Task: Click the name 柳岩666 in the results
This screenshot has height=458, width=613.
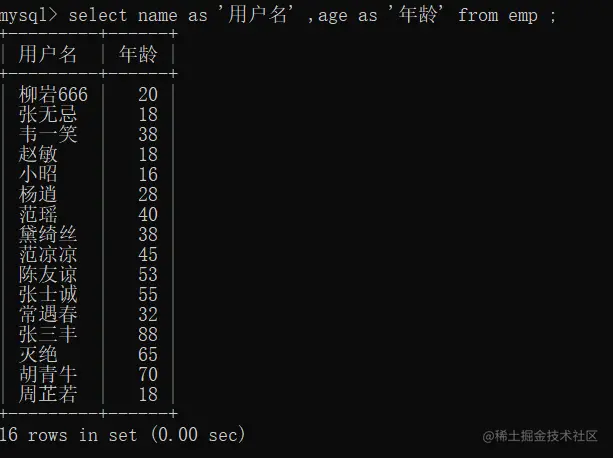Action: (53, 95)
